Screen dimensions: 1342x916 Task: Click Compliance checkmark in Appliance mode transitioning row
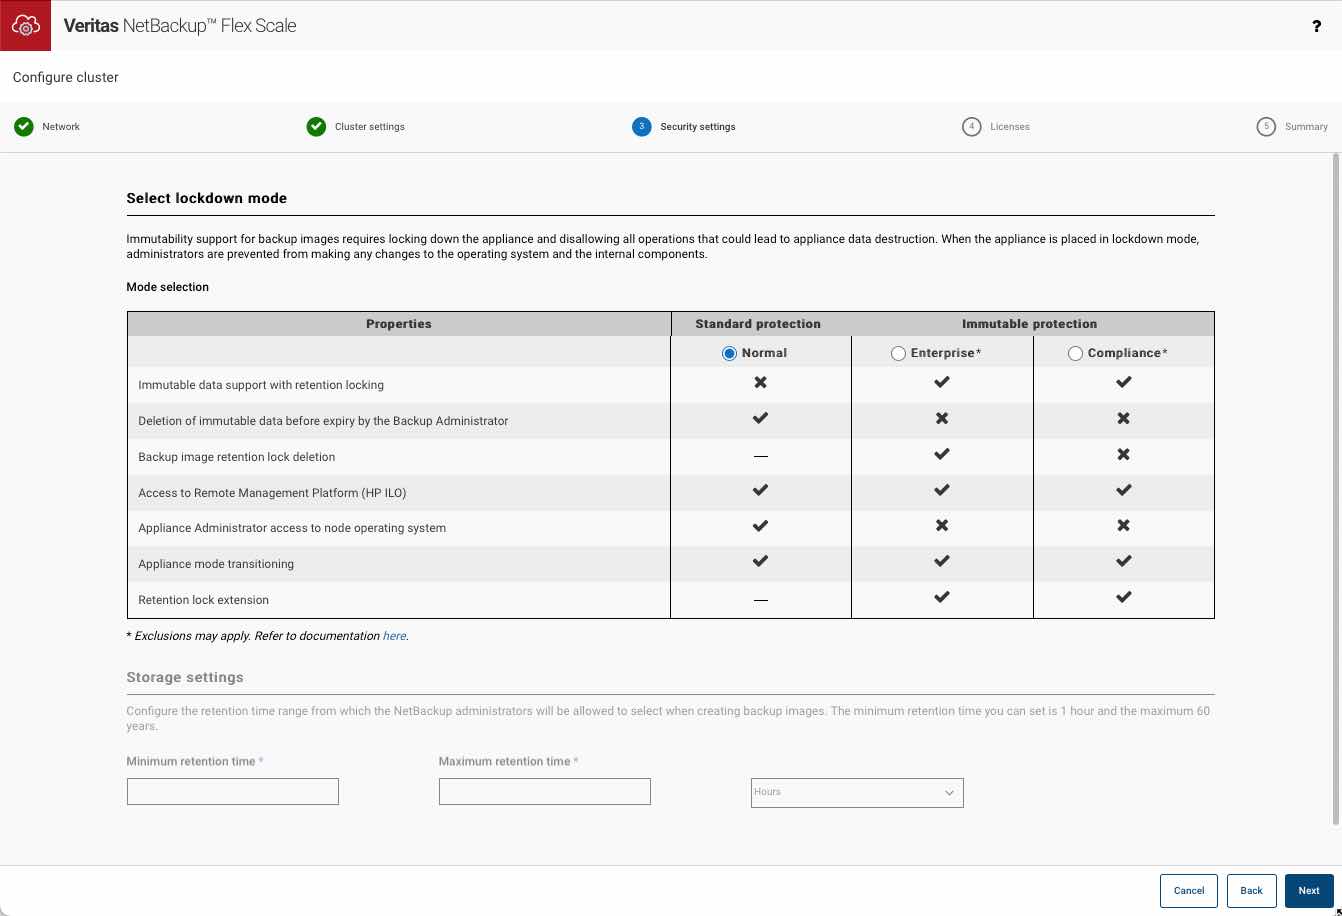click(x=1123, y=562)
